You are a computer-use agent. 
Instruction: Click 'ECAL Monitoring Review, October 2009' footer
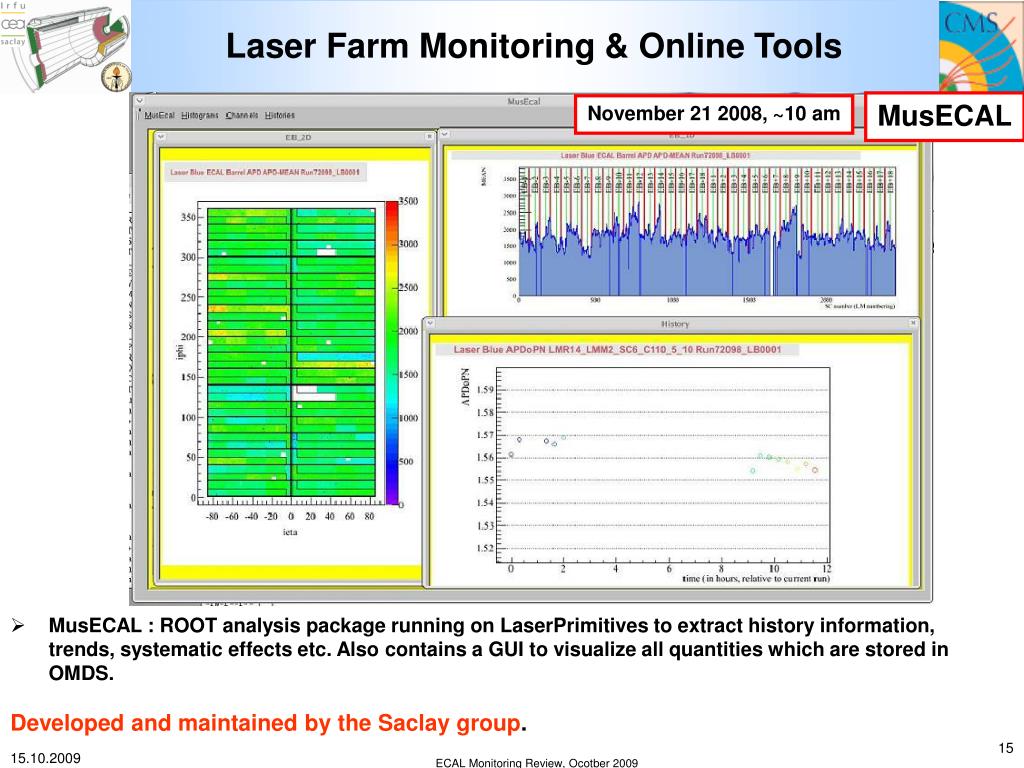pyautogui.click(x=537, y=763)
